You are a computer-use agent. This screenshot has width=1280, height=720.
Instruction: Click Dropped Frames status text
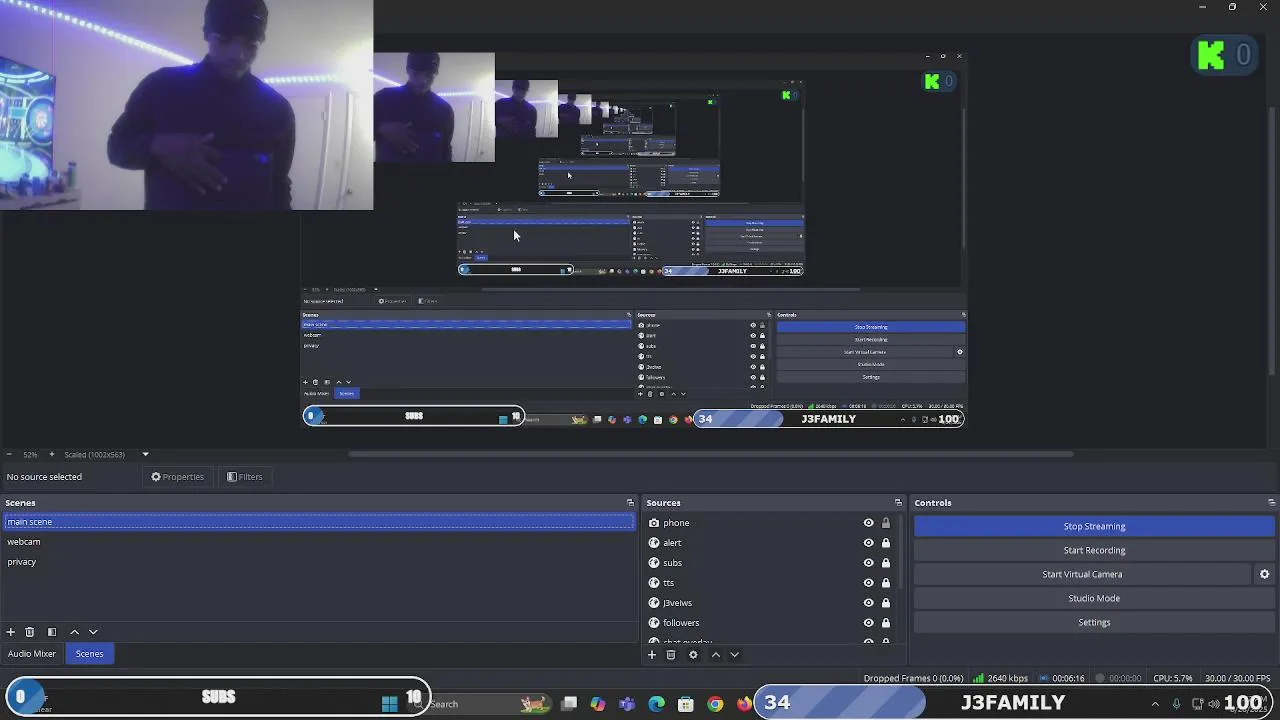(913, 678)
